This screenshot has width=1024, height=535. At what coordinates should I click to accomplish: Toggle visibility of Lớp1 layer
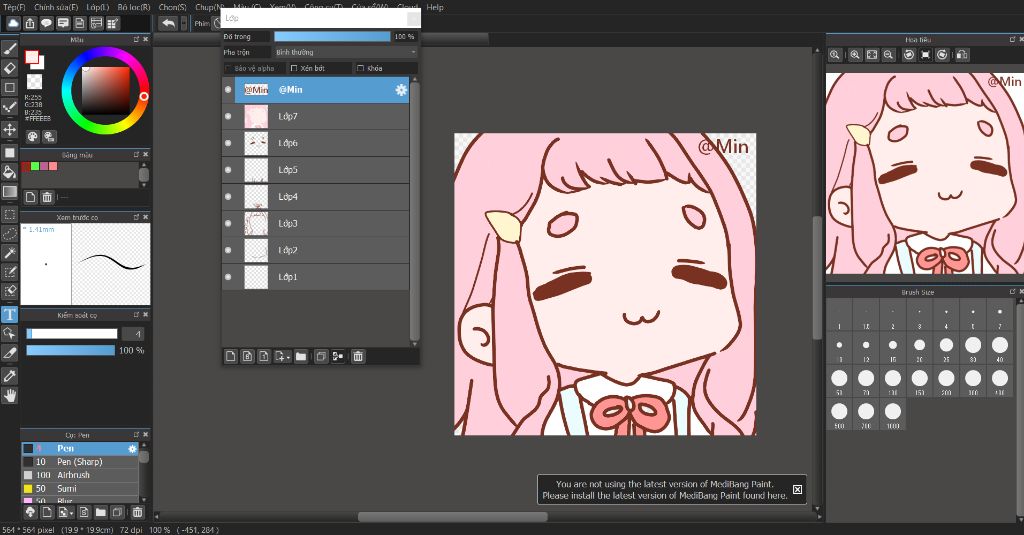(x=228, y=277)
